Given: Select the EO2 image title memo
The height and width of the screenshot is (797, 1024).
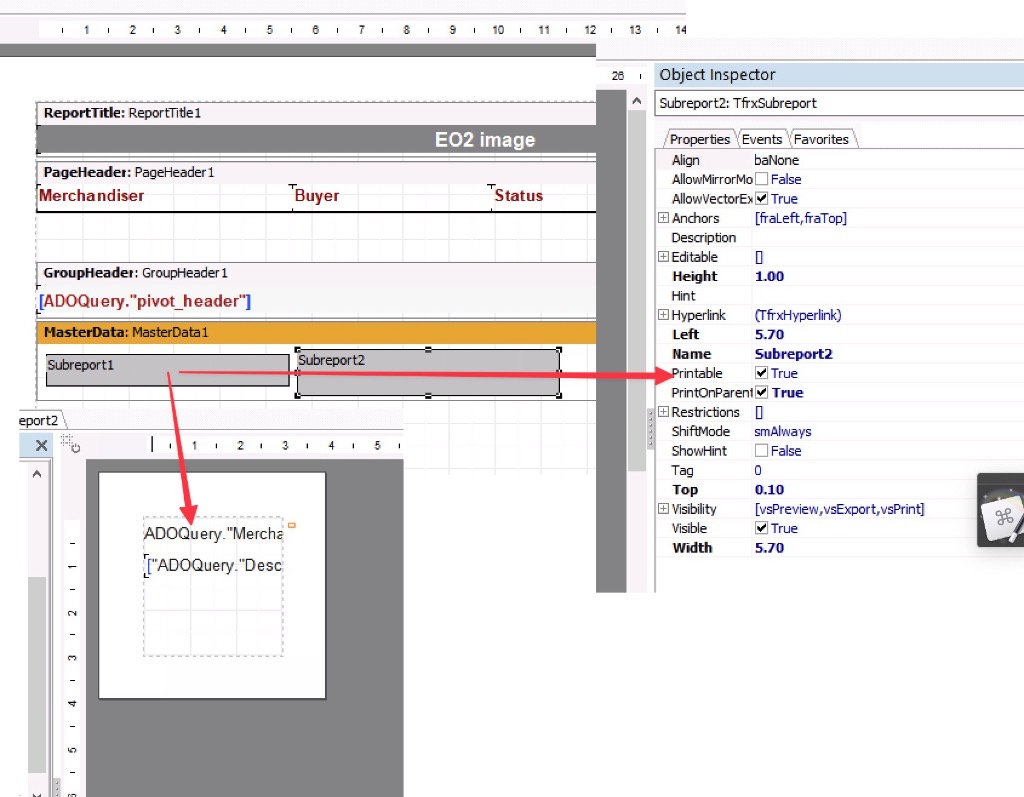Looking at the screenshot, I should tap(317, 139).
